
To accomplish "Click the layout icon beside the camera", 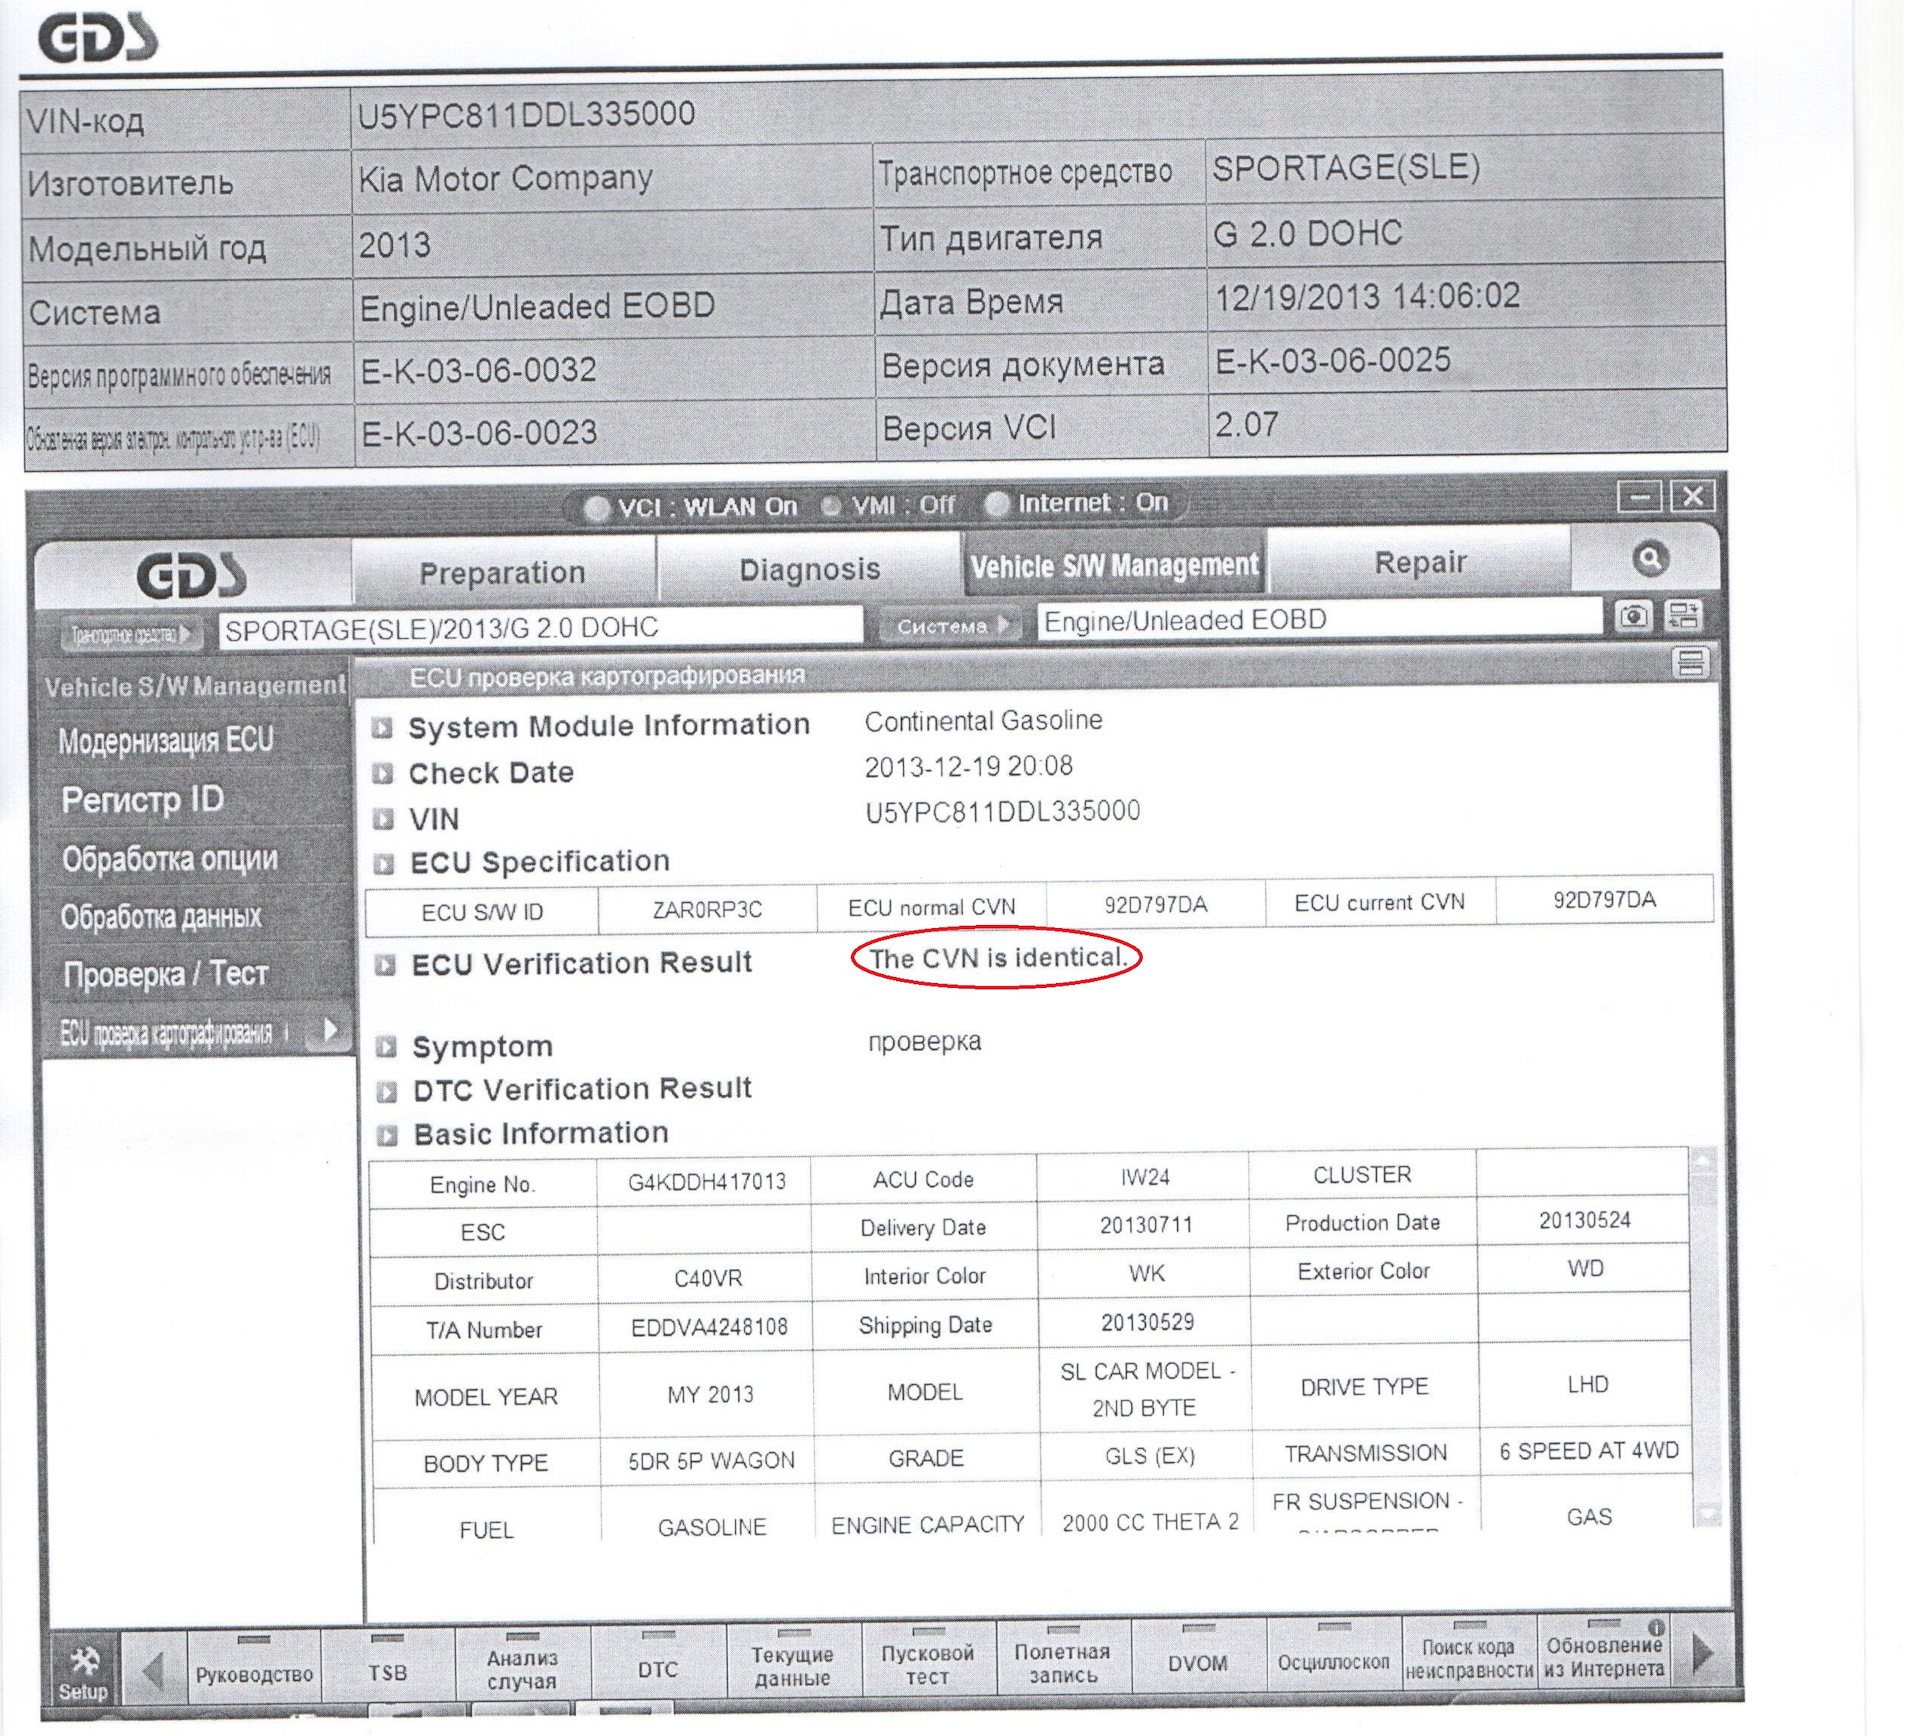I will coord(1684,616).
